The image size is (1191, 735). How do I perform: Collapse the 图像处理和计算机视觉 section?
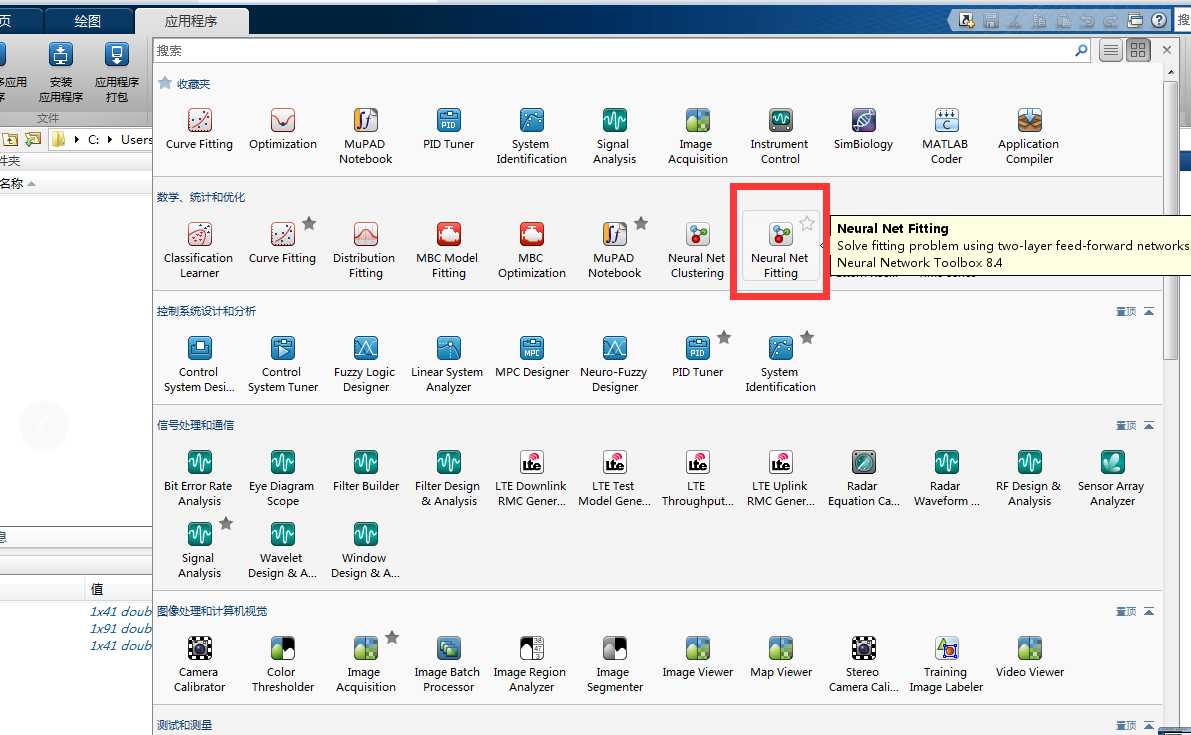click(1148, 611)
